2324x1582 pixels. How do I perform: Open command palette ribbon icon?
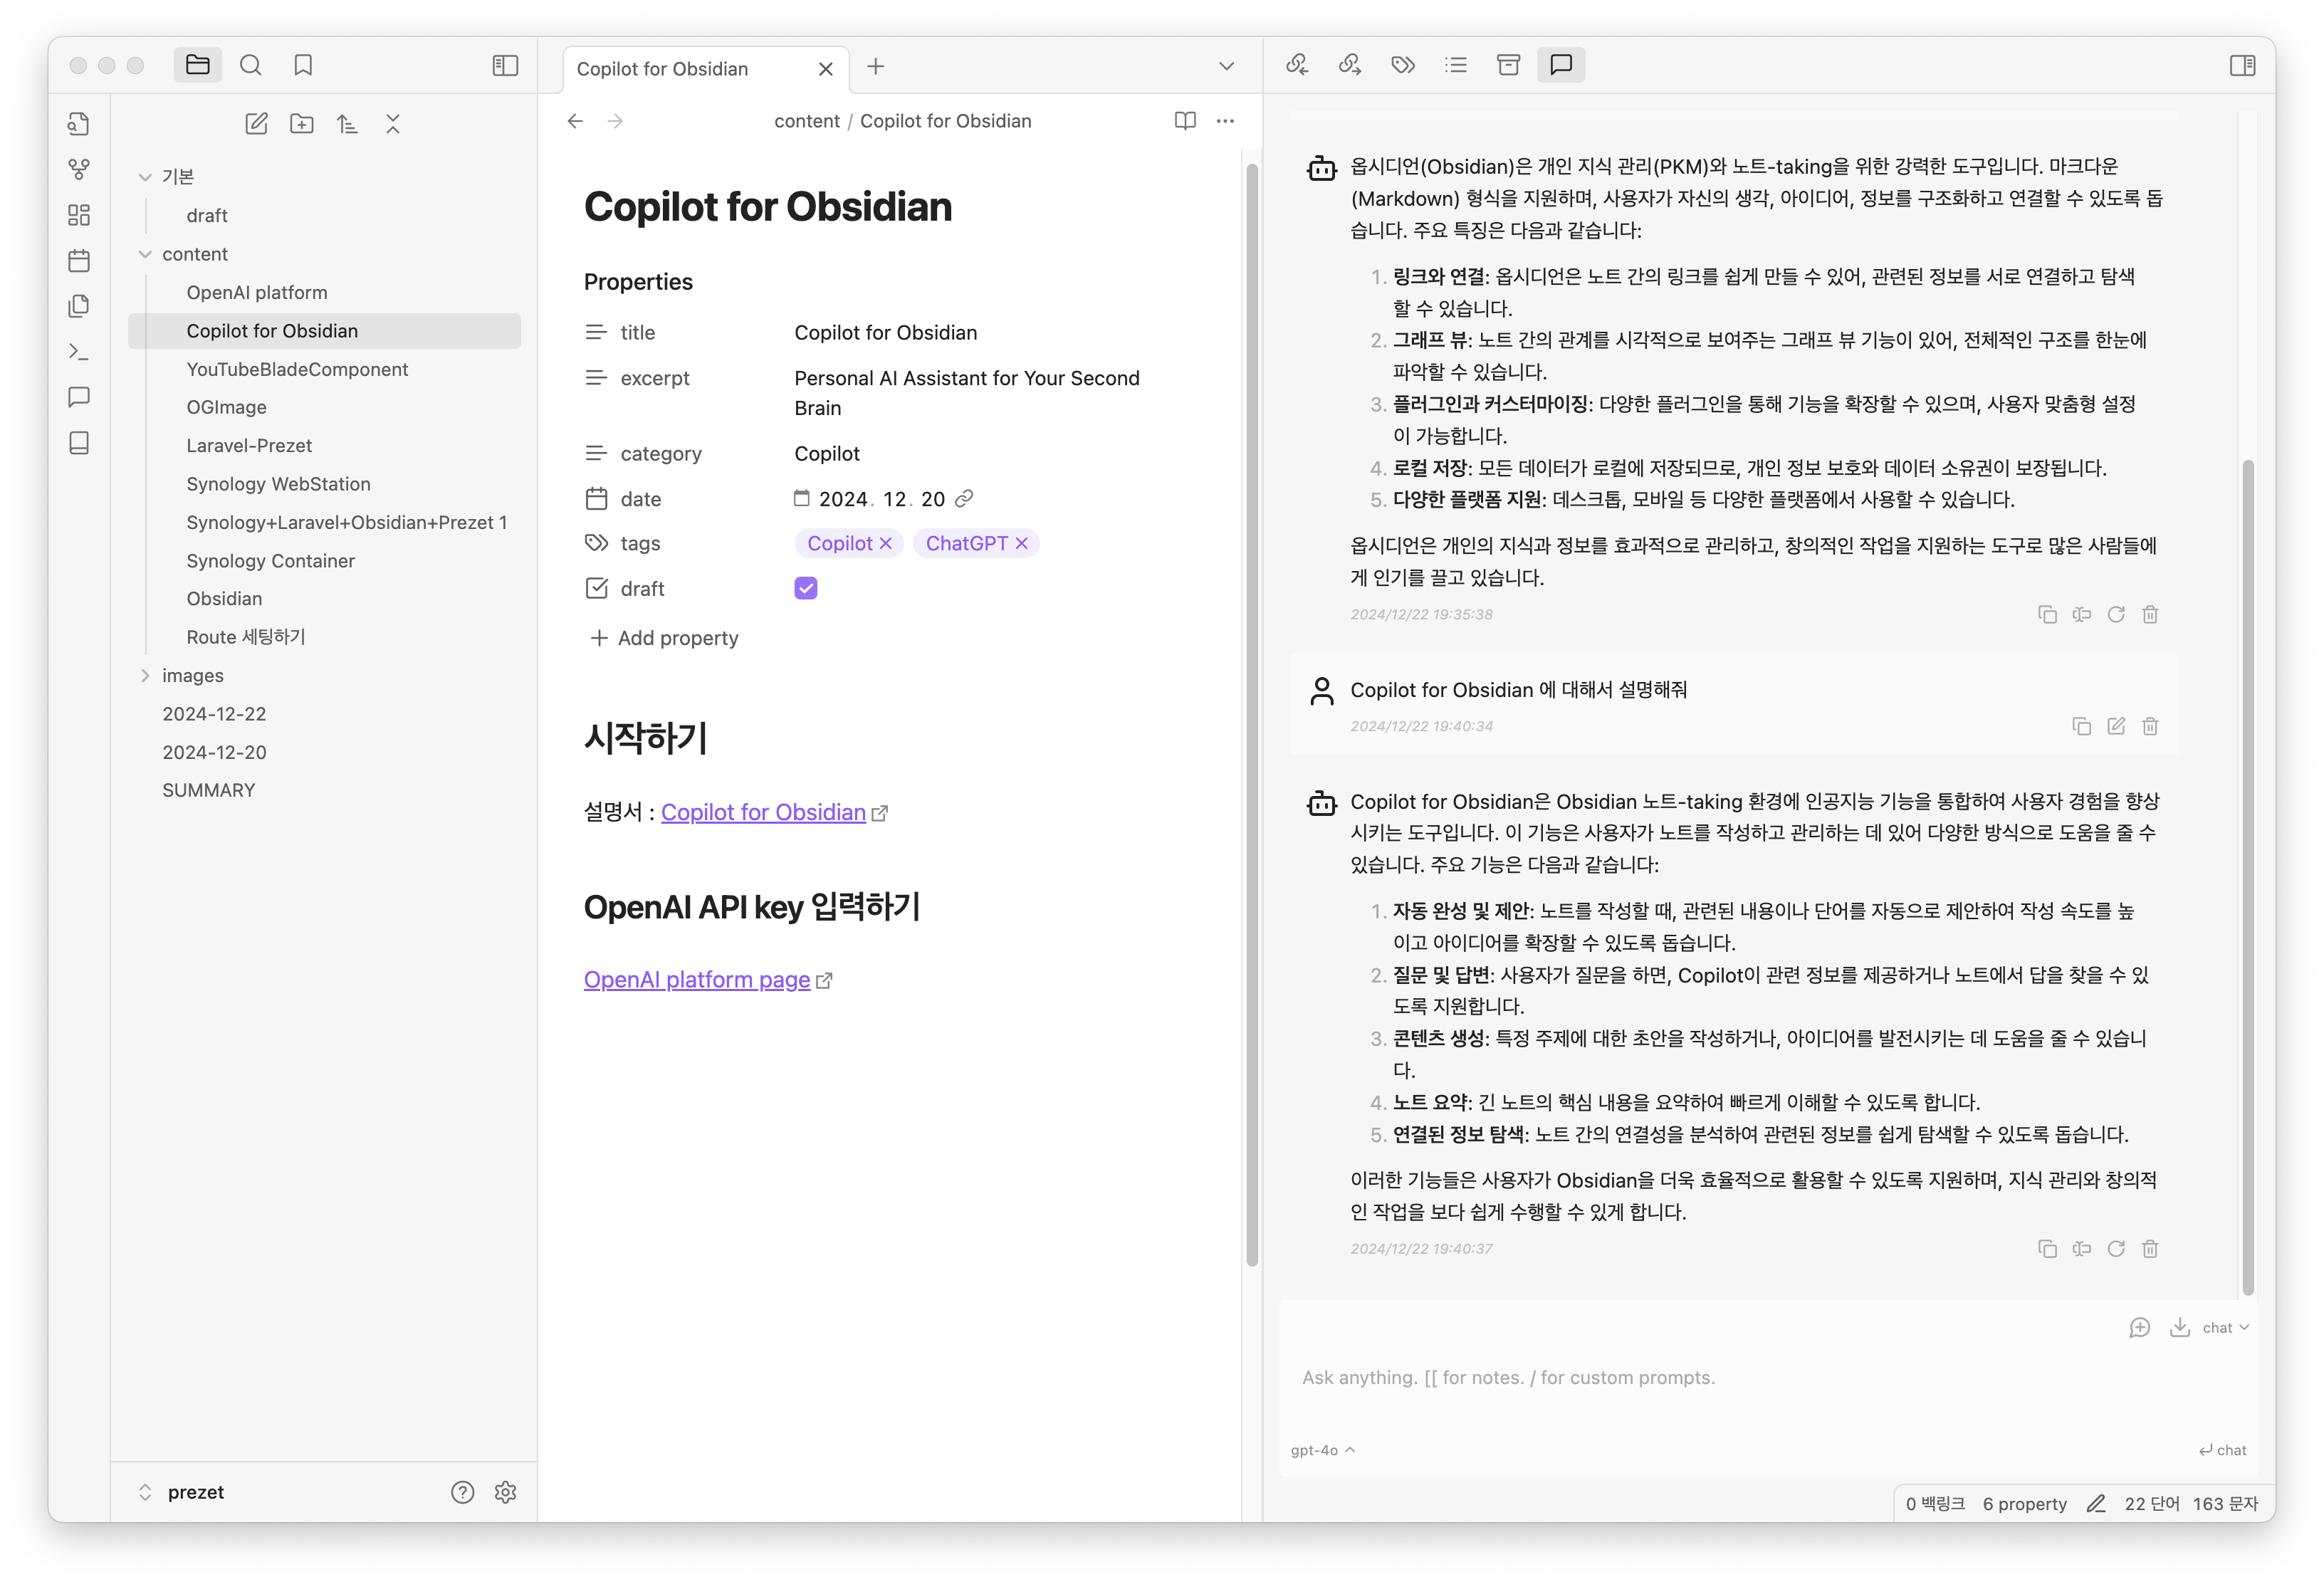[x=79, y=352]
